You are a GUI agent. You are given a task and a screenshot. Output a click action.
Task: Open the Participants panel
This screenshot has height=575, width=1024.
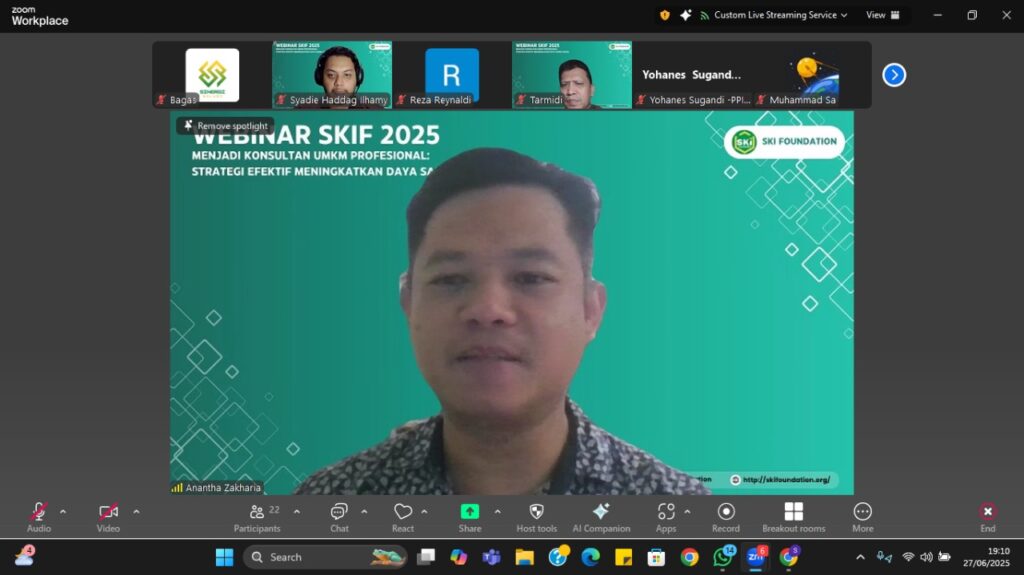(x=257, y=518)
